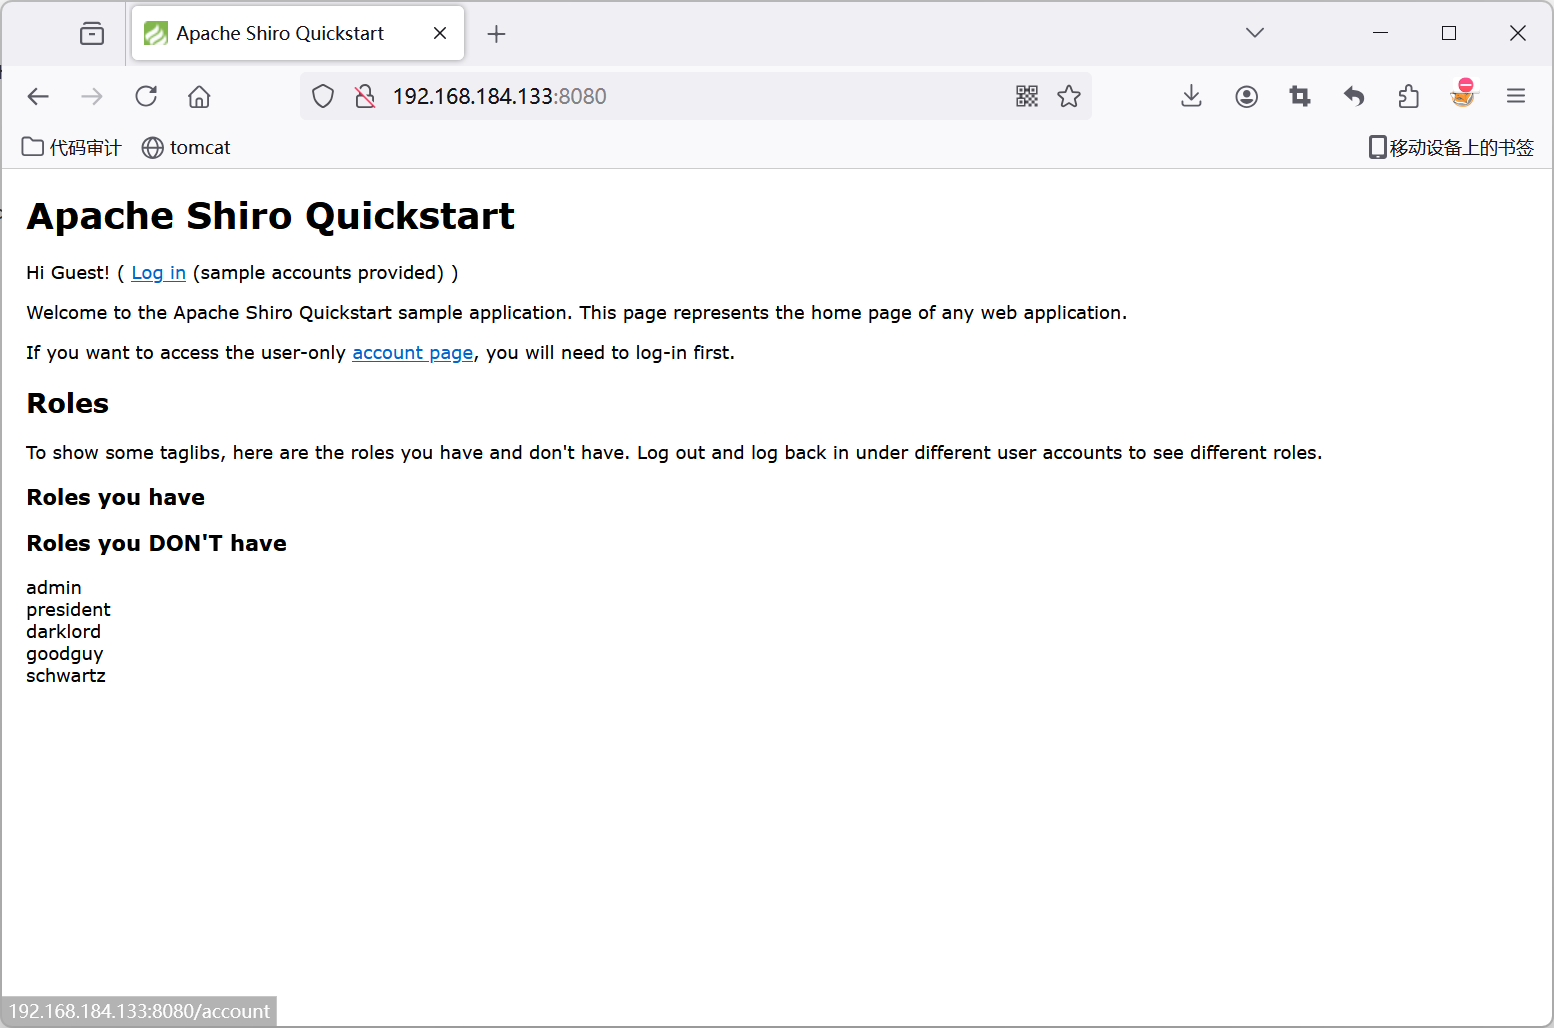Click the Log in link

coord(158,273)
